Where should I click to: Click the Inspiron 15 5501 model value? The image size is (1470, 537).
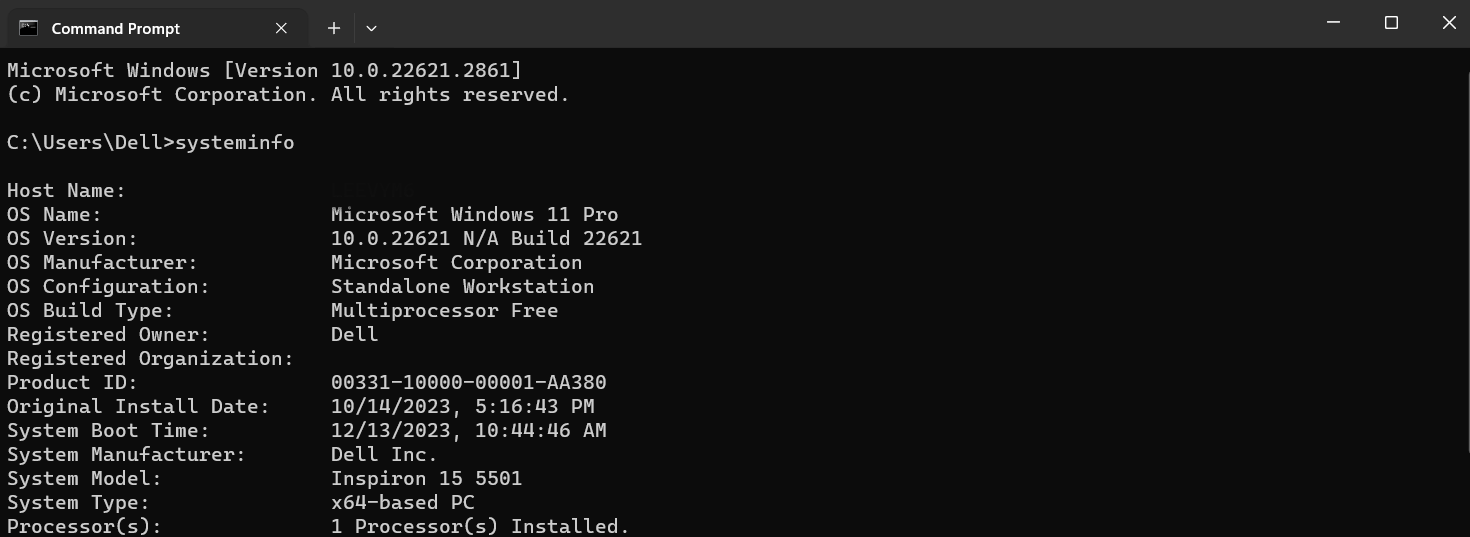pos(426,479)
